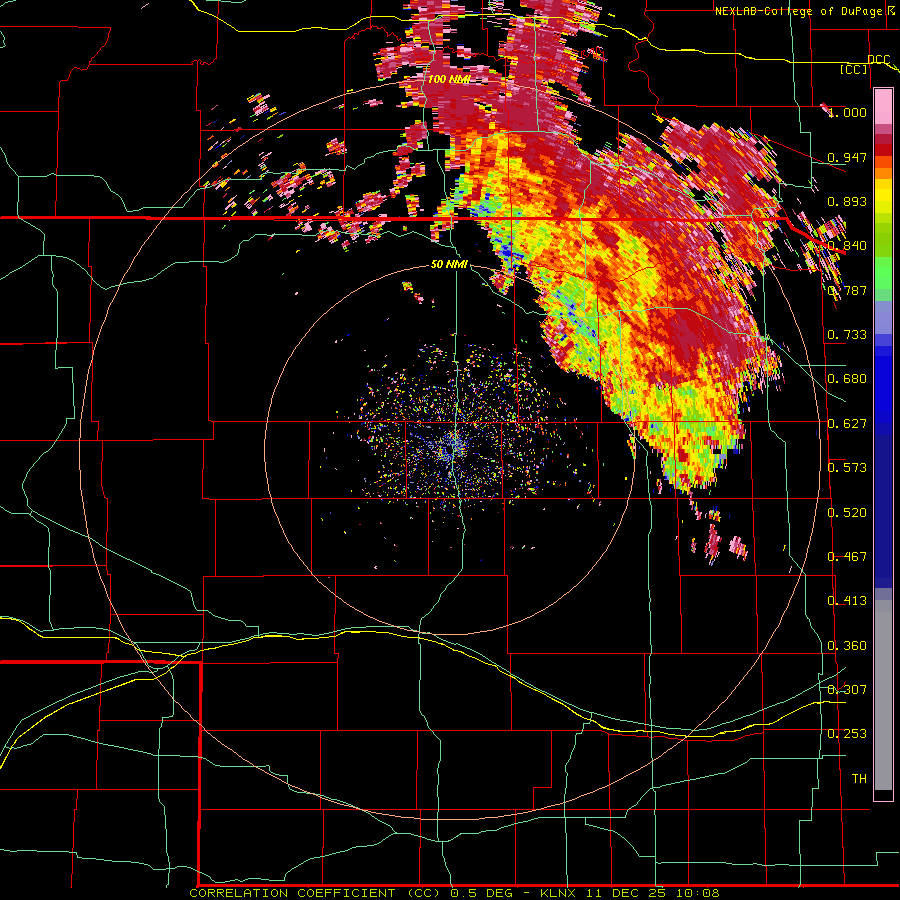The height and width of the screenshot is (900, 900).
Task: Select the 0.680 scale value
Action: 847,378
